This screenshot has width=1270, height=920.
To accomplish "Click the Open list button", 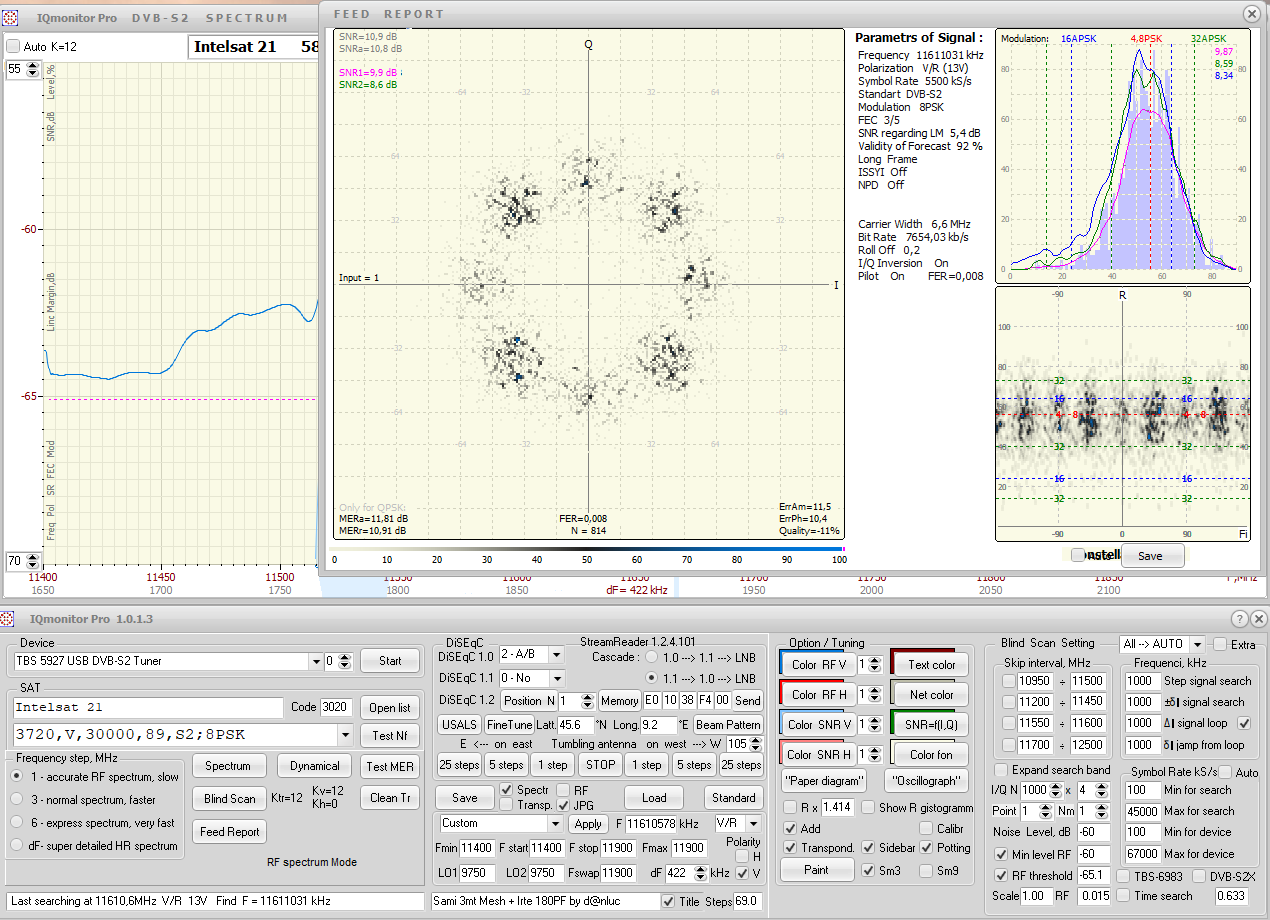I will 389,708.
